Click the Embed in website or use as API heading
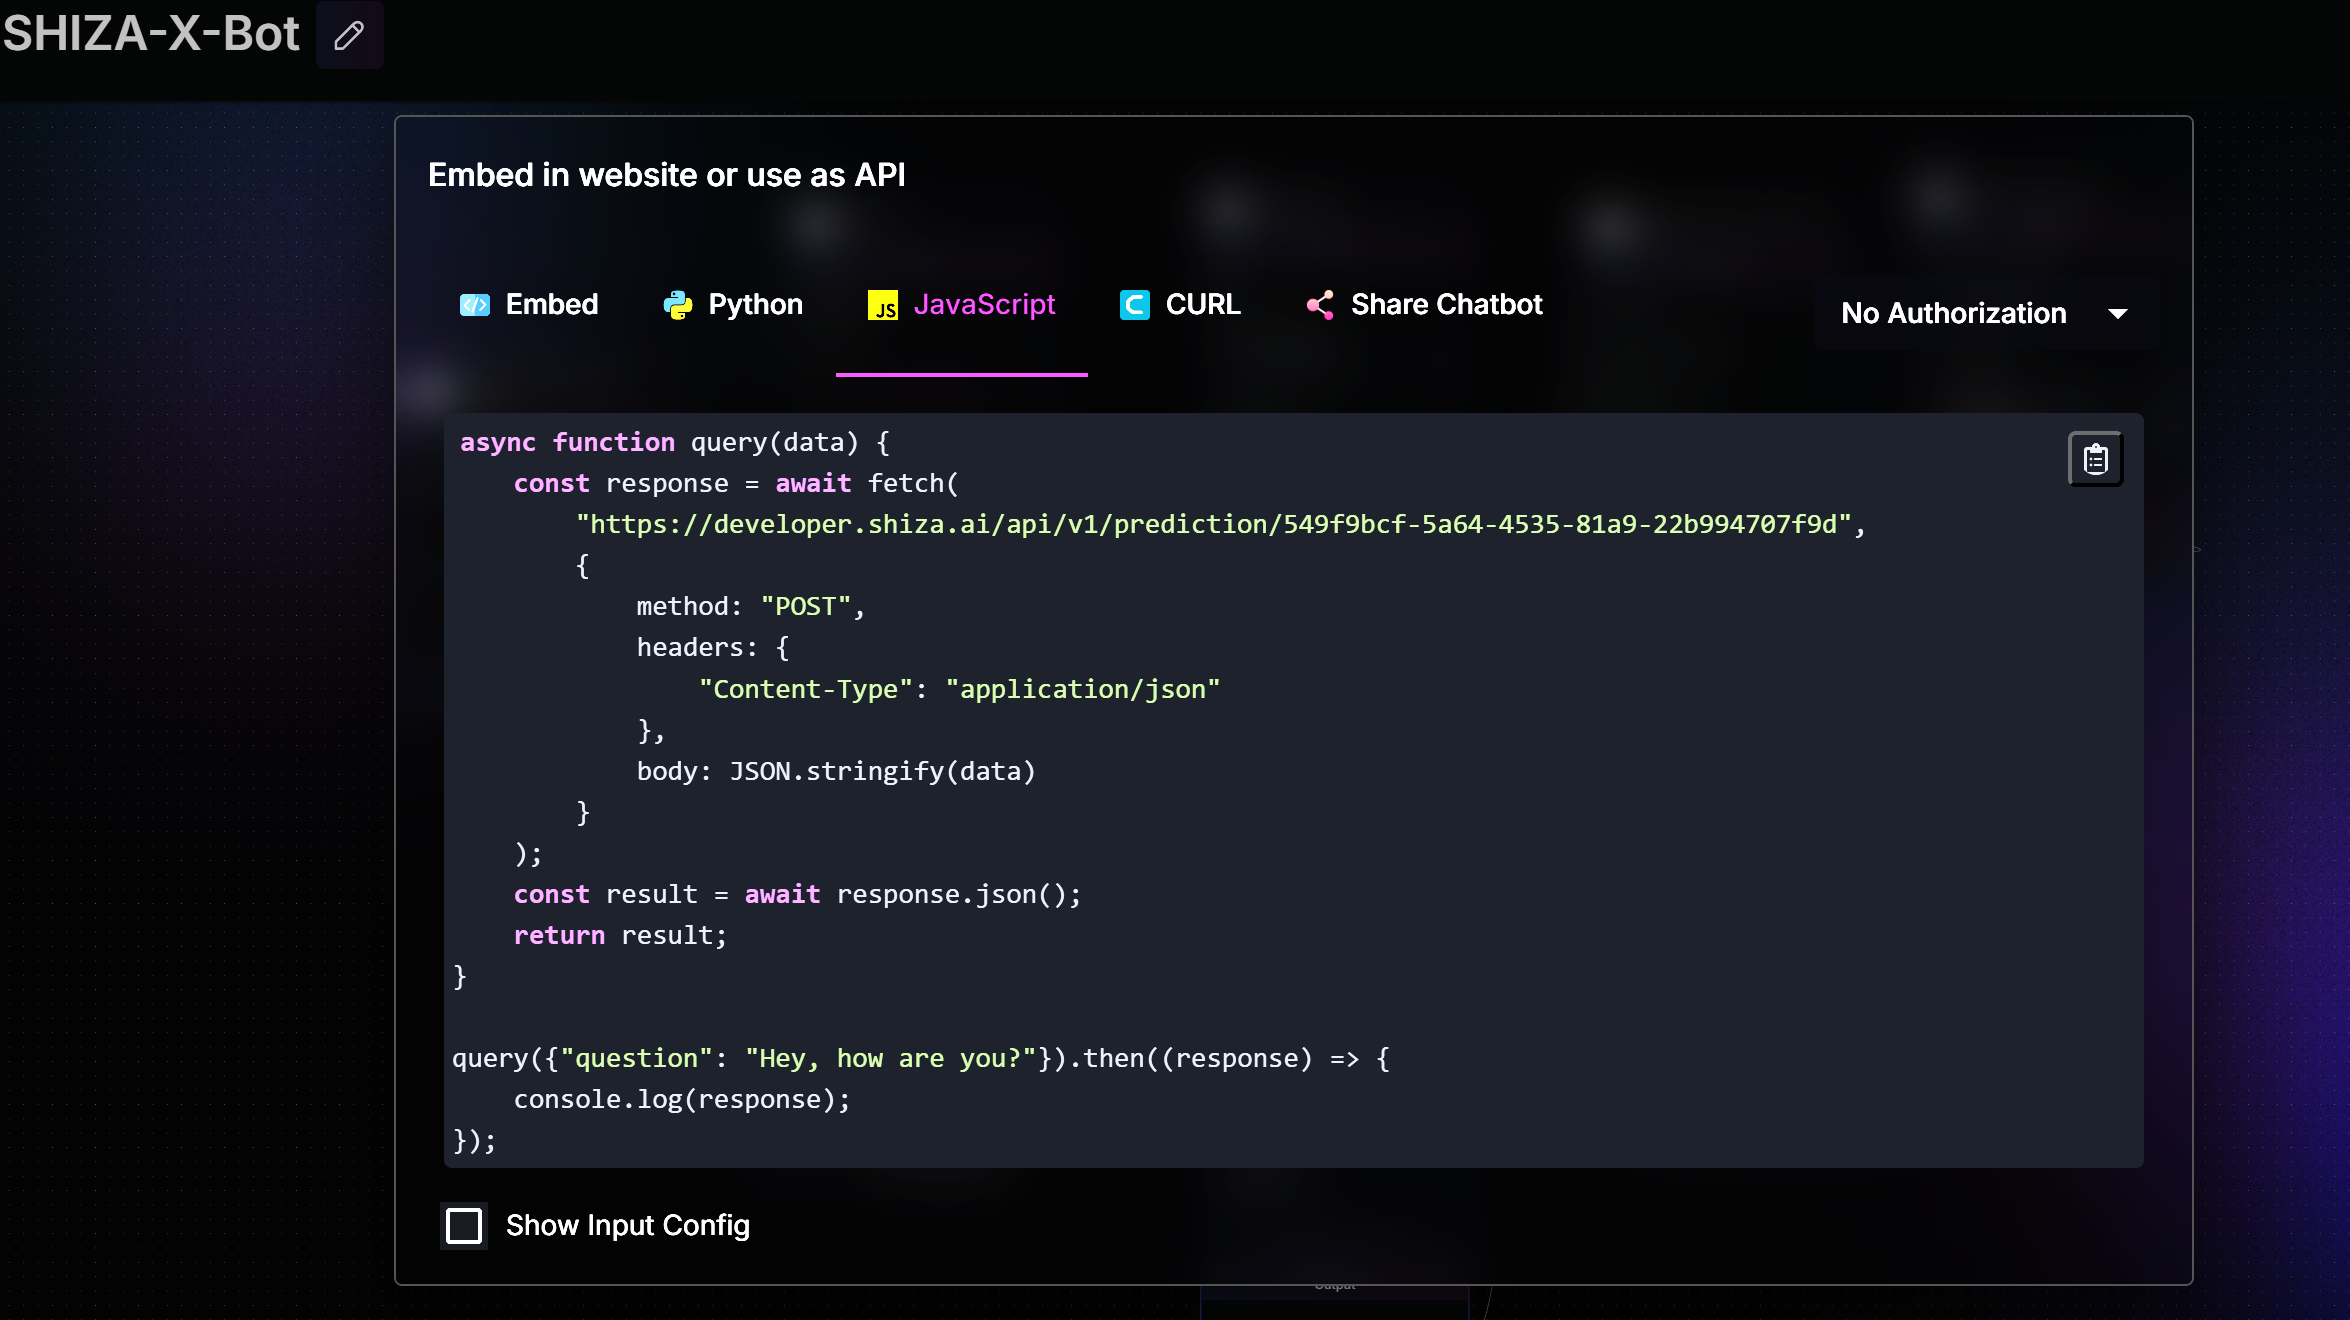This screenshot has width=2350, height=1320. pyautogui.click(x=666, y=175)
